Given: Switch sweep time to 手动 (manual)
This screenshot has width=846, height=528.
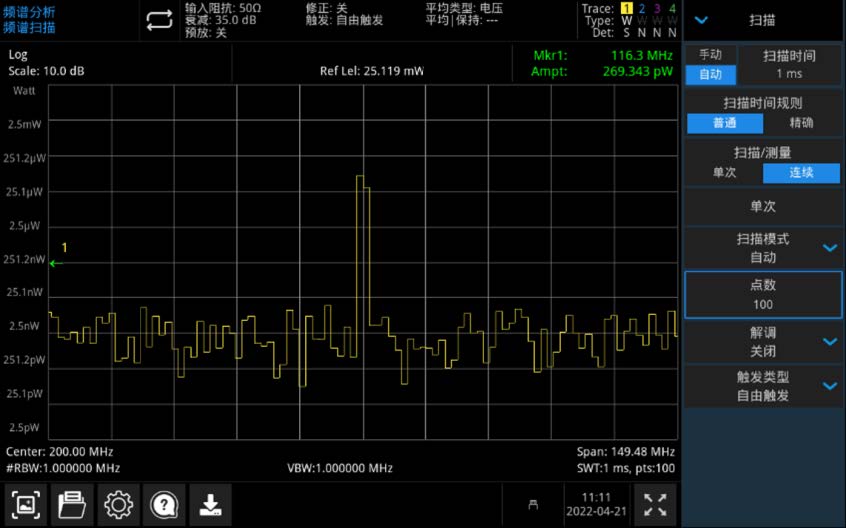Looking at the screenshot, I should pyautogui.click(x=710, y=55).
